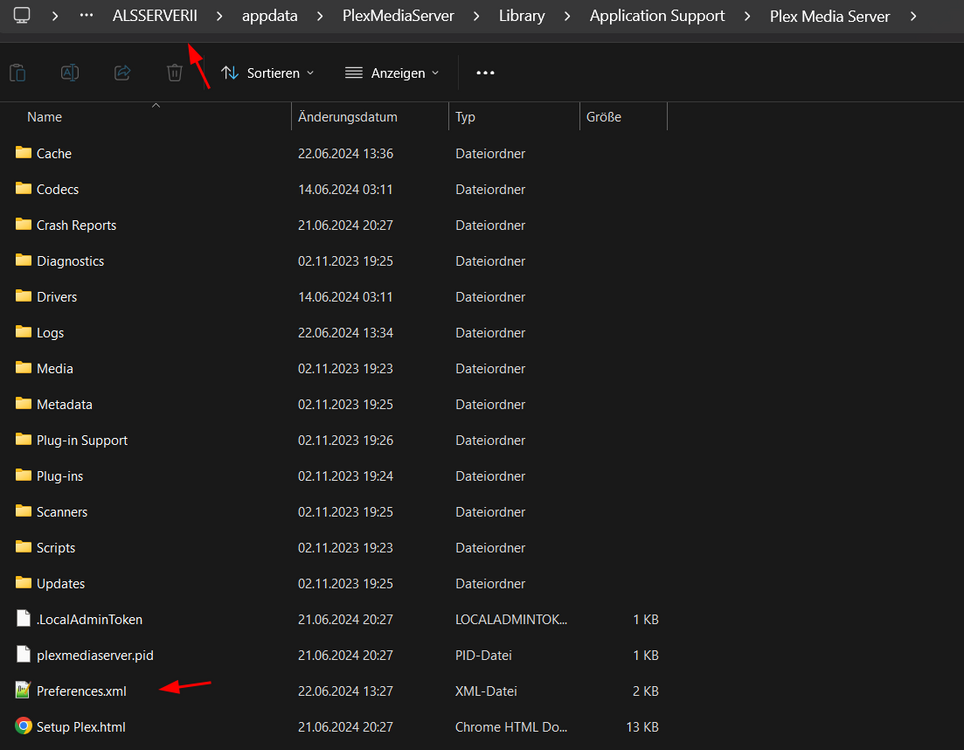Open the breadcrumb overflow ellipsis

pos(86,15)
